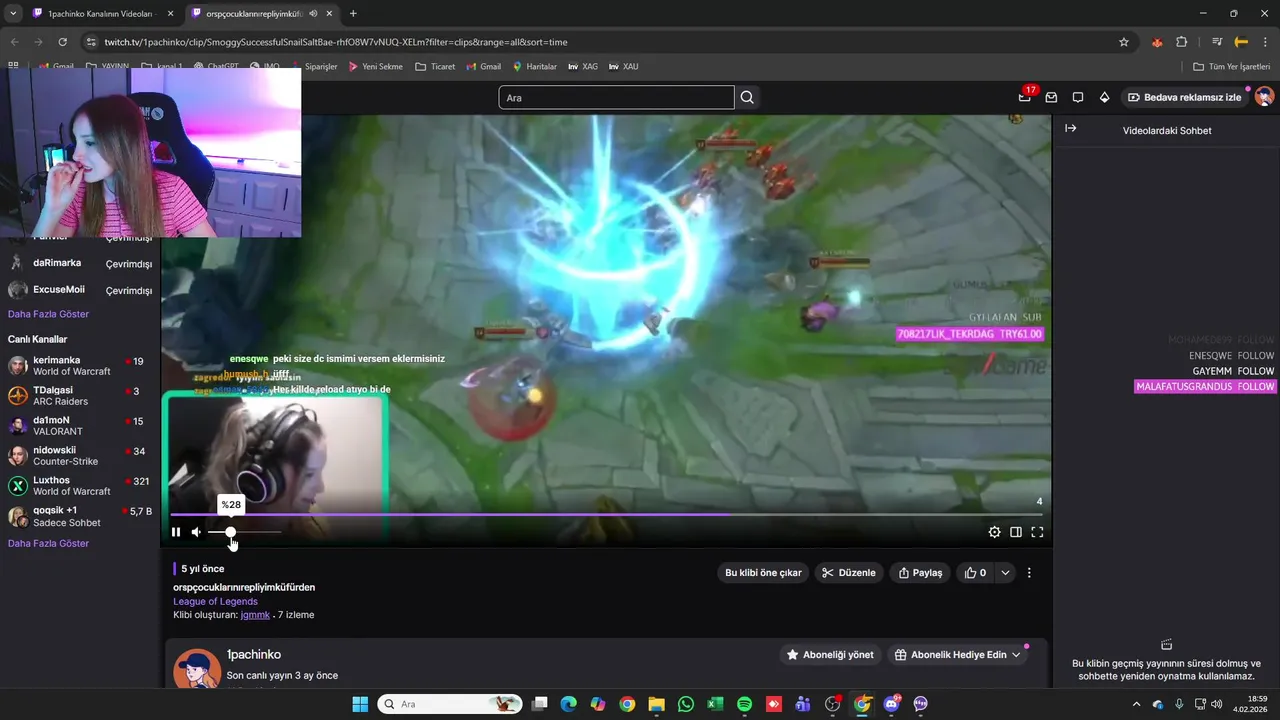Screen dimensions: 1280x720
Task: Open the chat bubble icon in header
Action: (x=1078, y=97)
